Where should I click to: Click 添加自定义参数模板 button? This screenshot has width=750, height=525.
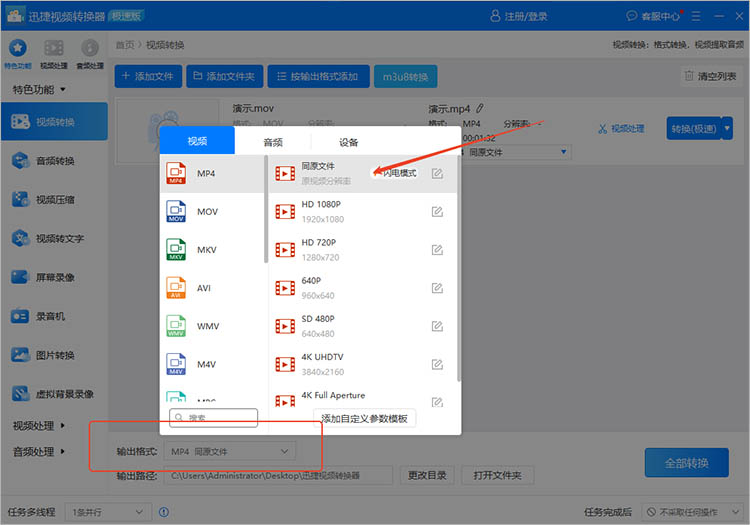364,418
